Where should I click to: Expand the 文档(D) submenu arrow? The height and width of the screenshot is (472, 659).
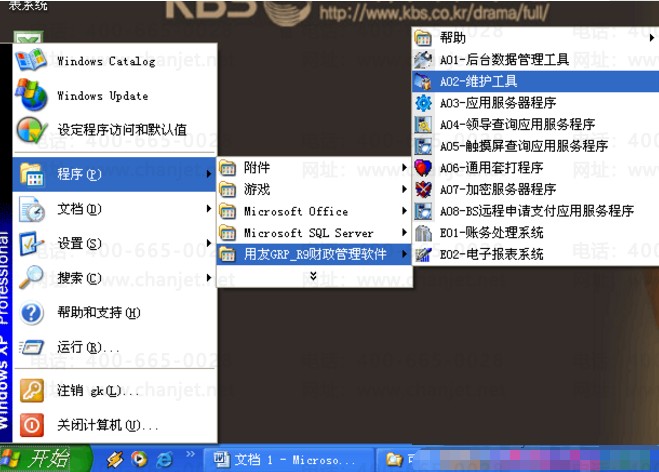pos(209,208)
